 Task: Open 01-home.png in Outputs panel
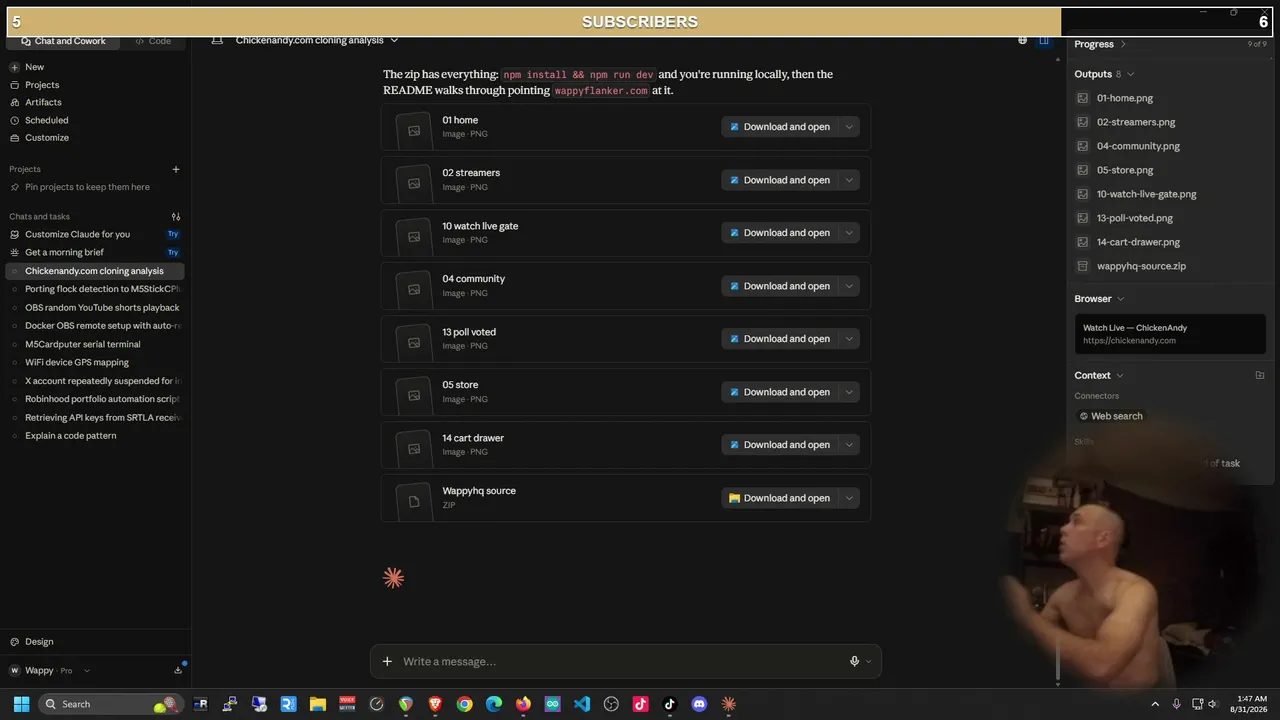[x=1125, y=98]
